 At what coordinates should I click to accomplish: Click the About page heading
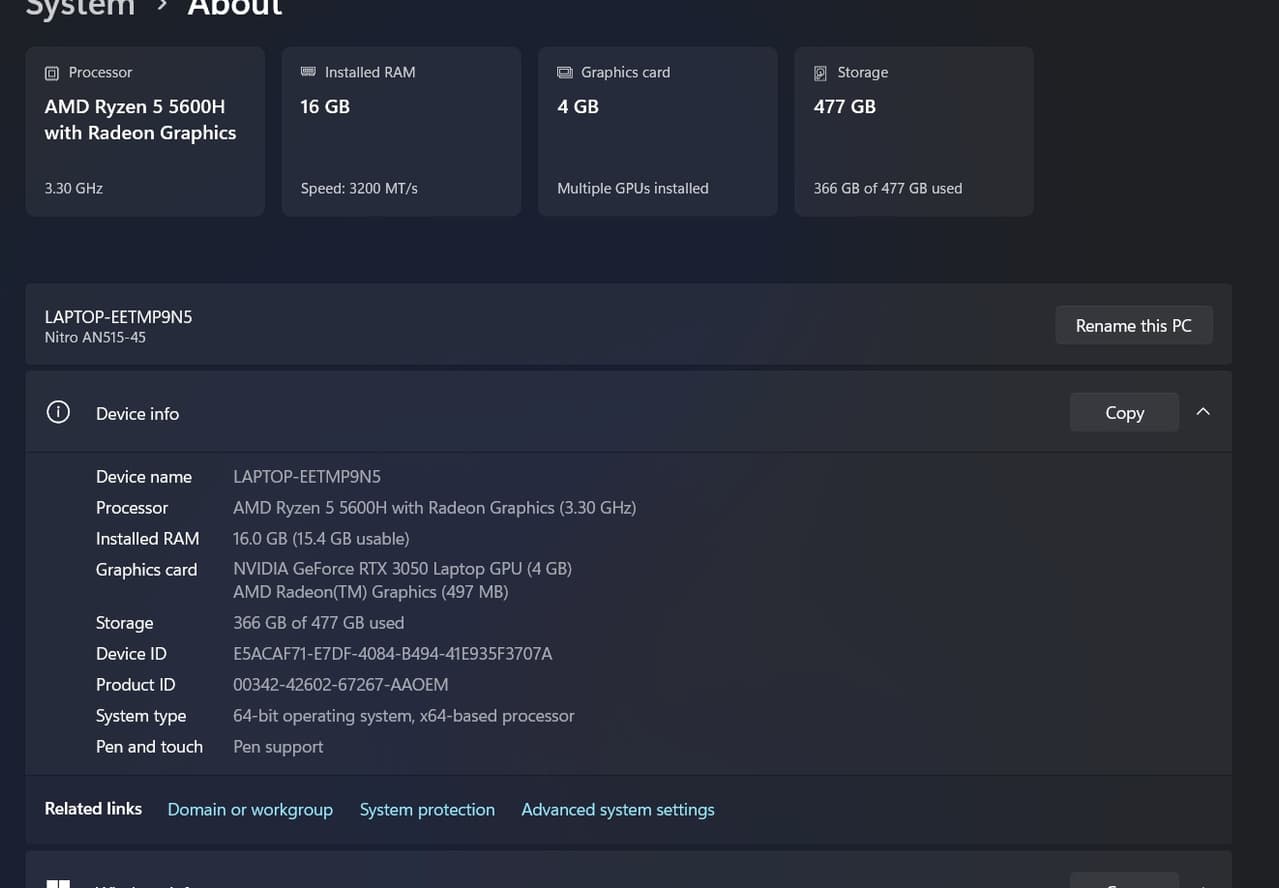click(235, 8)
